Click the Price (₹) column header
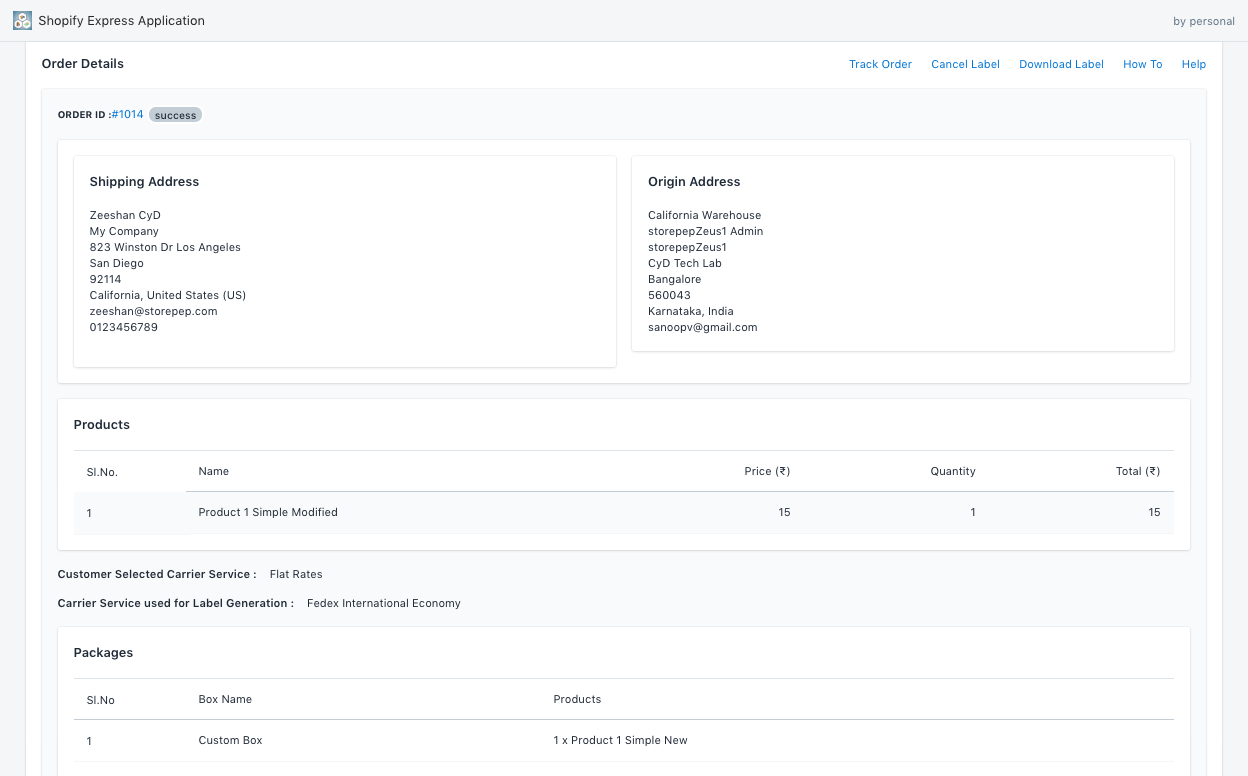The width and height of the screenshot is (1248, 776). [x=767, y=471]
